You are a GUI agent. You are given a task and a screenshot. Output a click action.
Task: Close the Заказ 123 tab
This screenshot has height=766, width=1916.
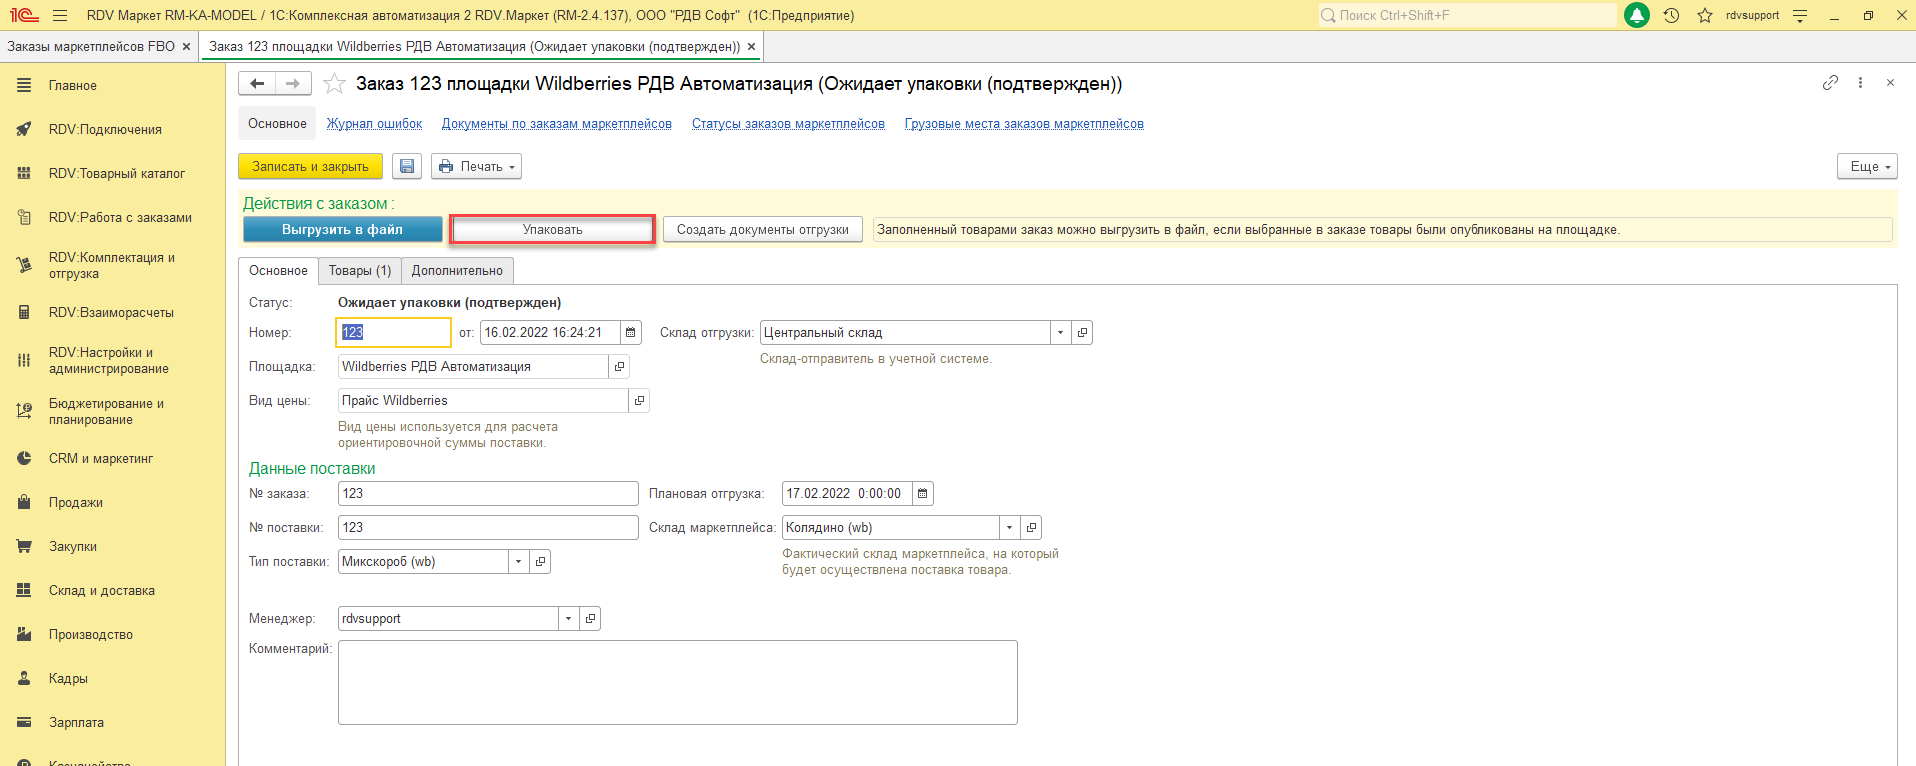click(751, 46)
